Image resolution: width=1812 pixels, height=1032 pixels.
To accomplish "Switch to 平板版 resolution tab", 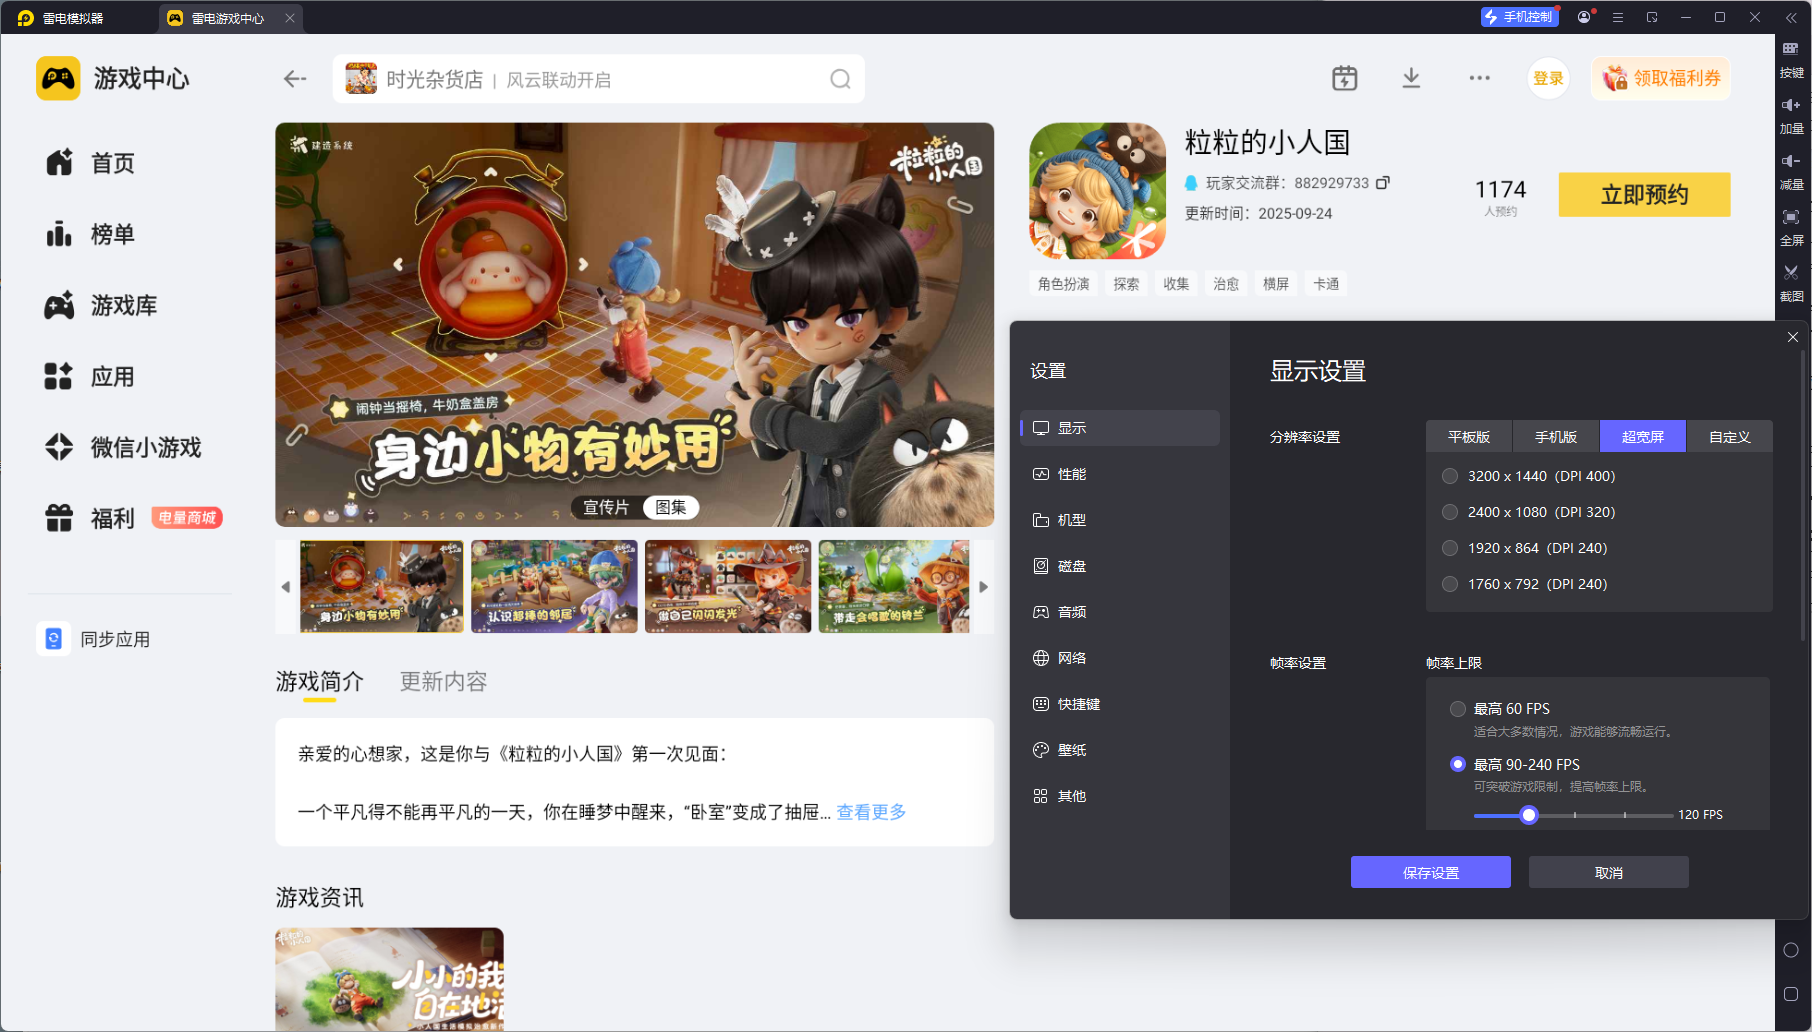I will pyautogui.click(x=1469, y=436).
